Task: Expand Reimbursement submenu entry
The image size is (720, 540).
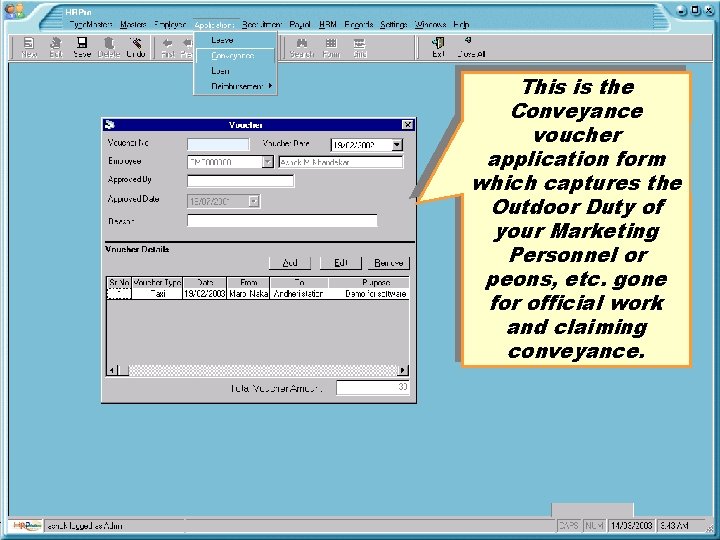Action: [235, 86]
